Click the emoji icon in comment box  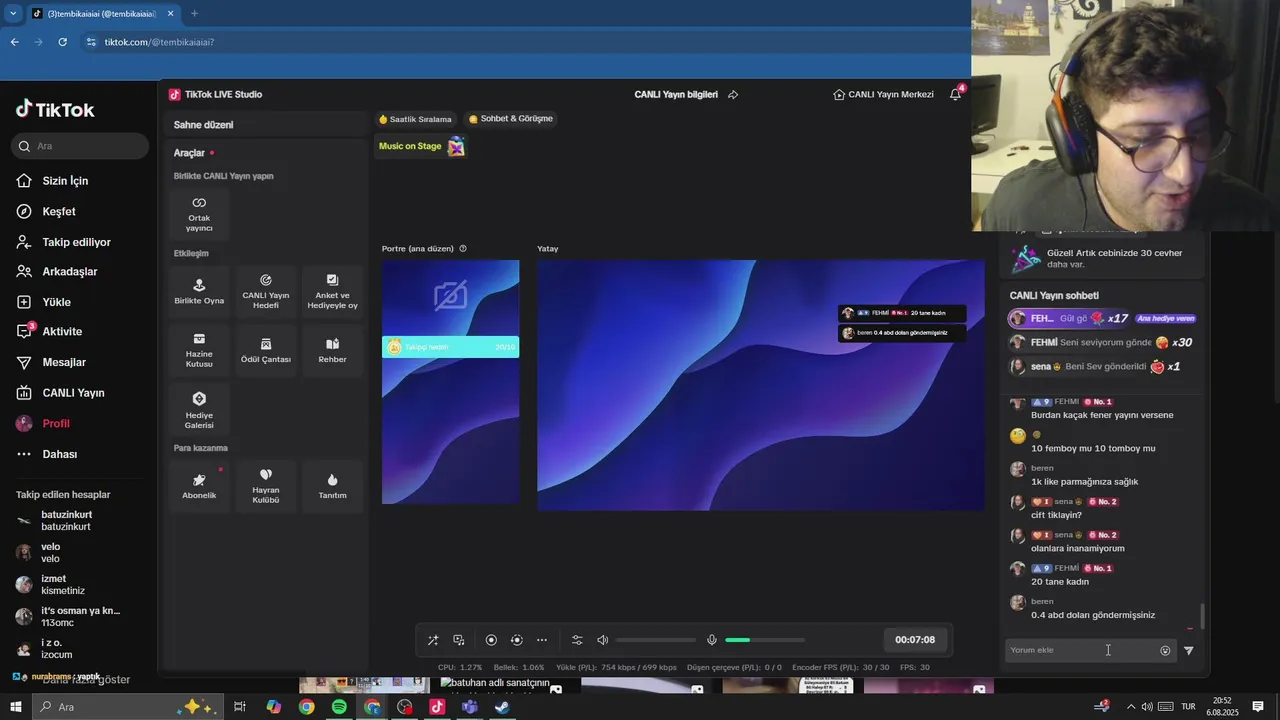click(1165, 650)
